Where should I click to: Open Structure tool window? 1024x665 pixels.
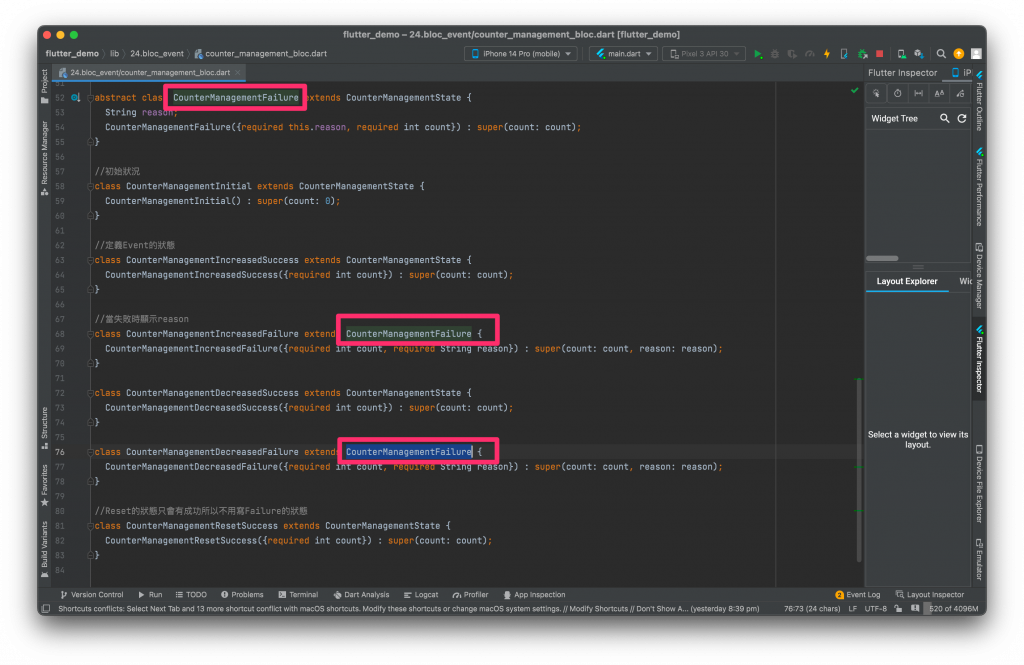pyautogui.click(x=44, y=429)
